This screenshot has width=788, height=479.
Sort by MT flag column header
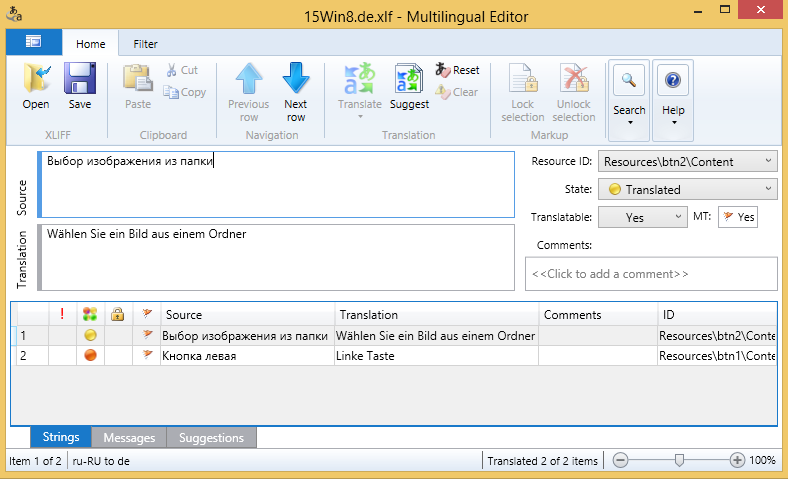coord(147,314)
